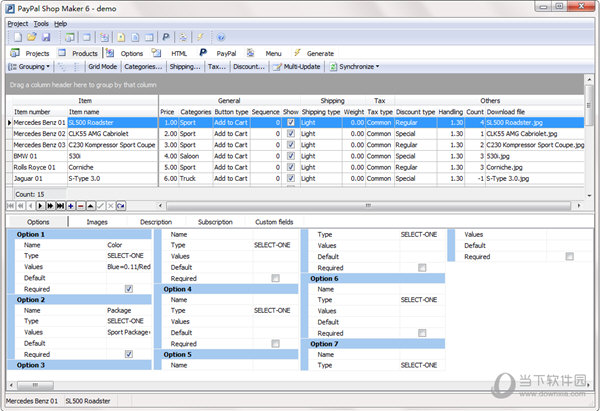Click the Save floppy disk icon
Screen dimensions: 600x411
point(46,37)
